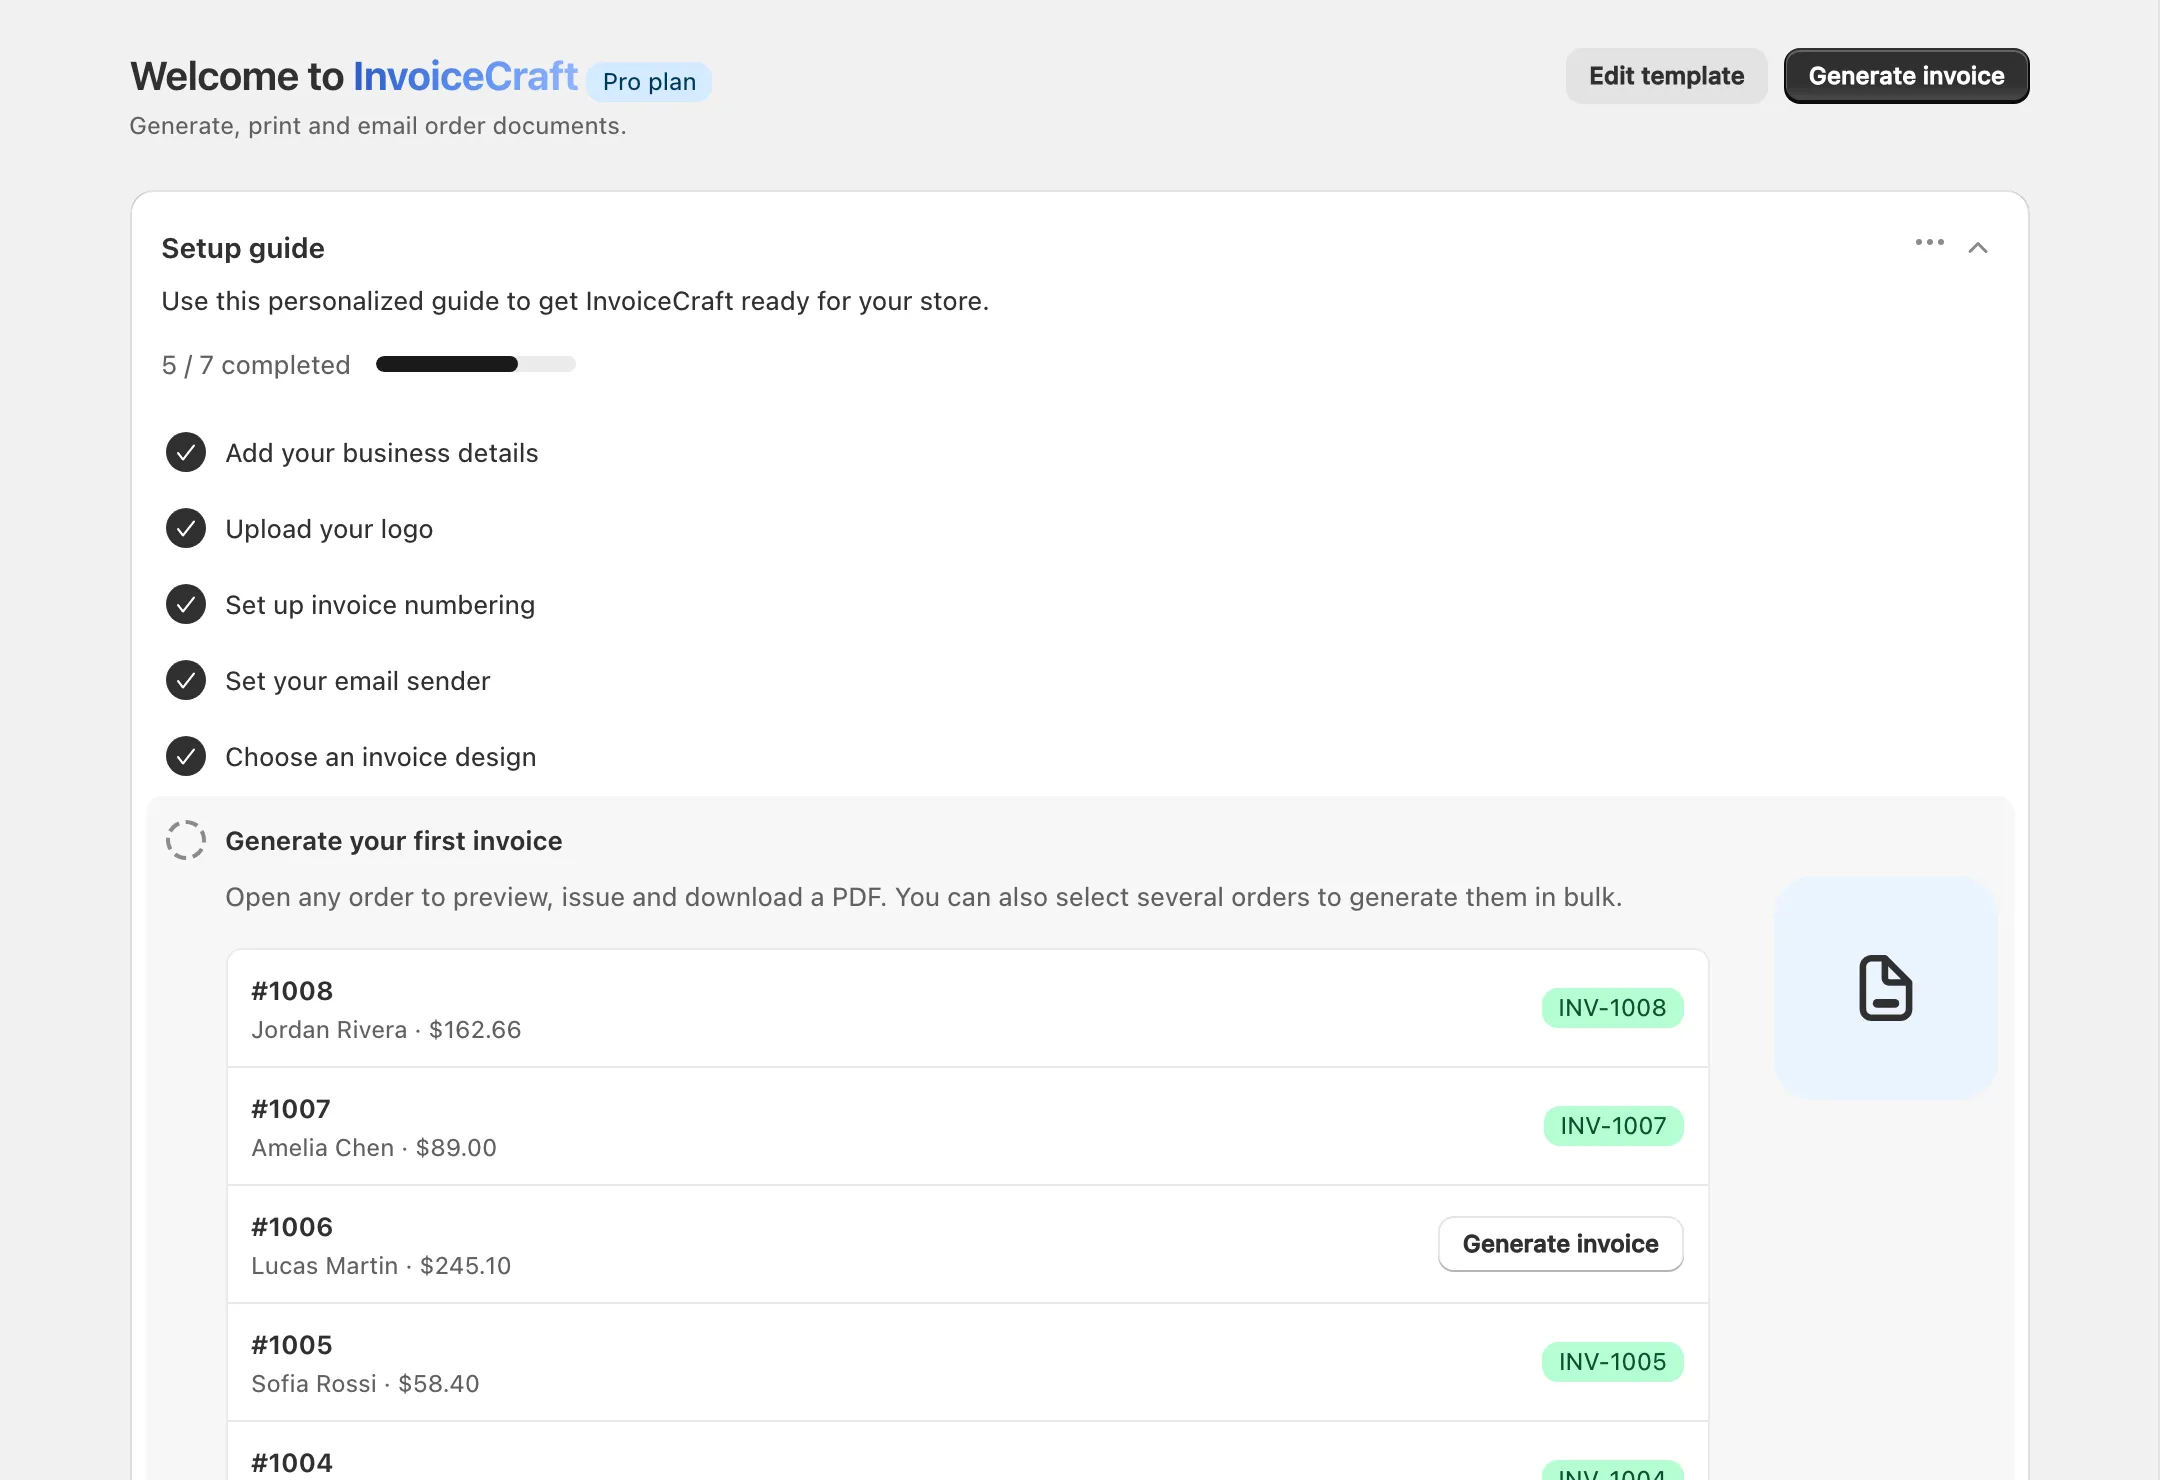Screen dimensions: 2160x1480
Task: Toggle the Add your business details checkmark
Action: pyautogui.click(x=186, y=453)
